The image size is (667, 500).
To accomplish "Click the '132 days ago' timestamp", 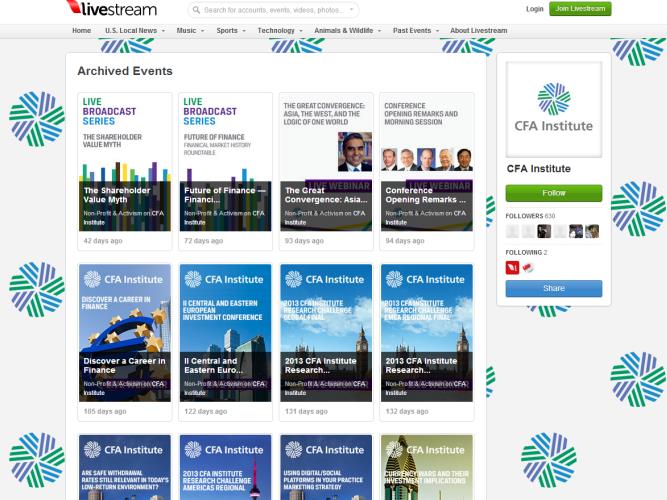I will pos(407,411).
